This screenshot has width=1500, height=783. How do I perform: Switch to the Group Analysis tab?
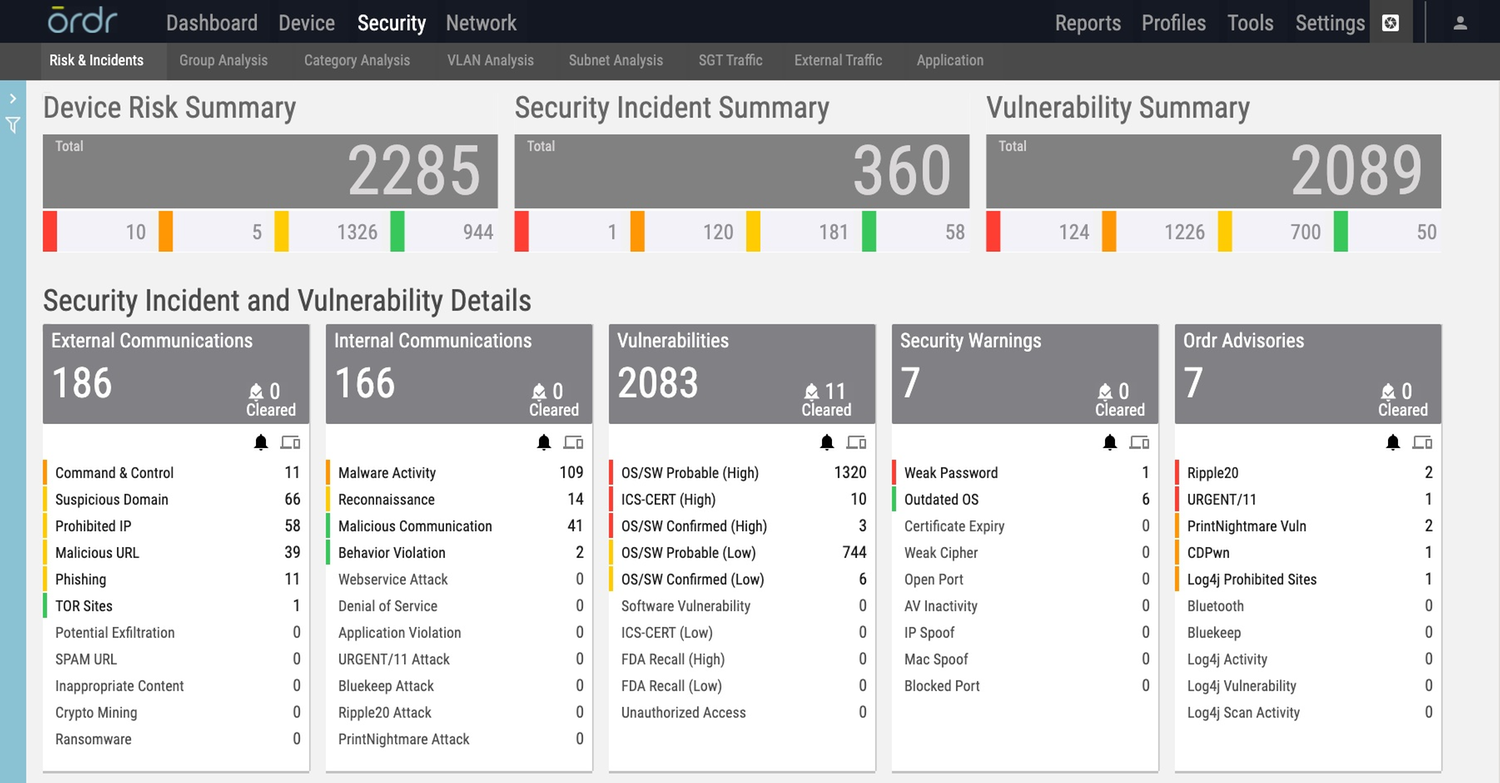pyautogui.click(x=223, y=60)
